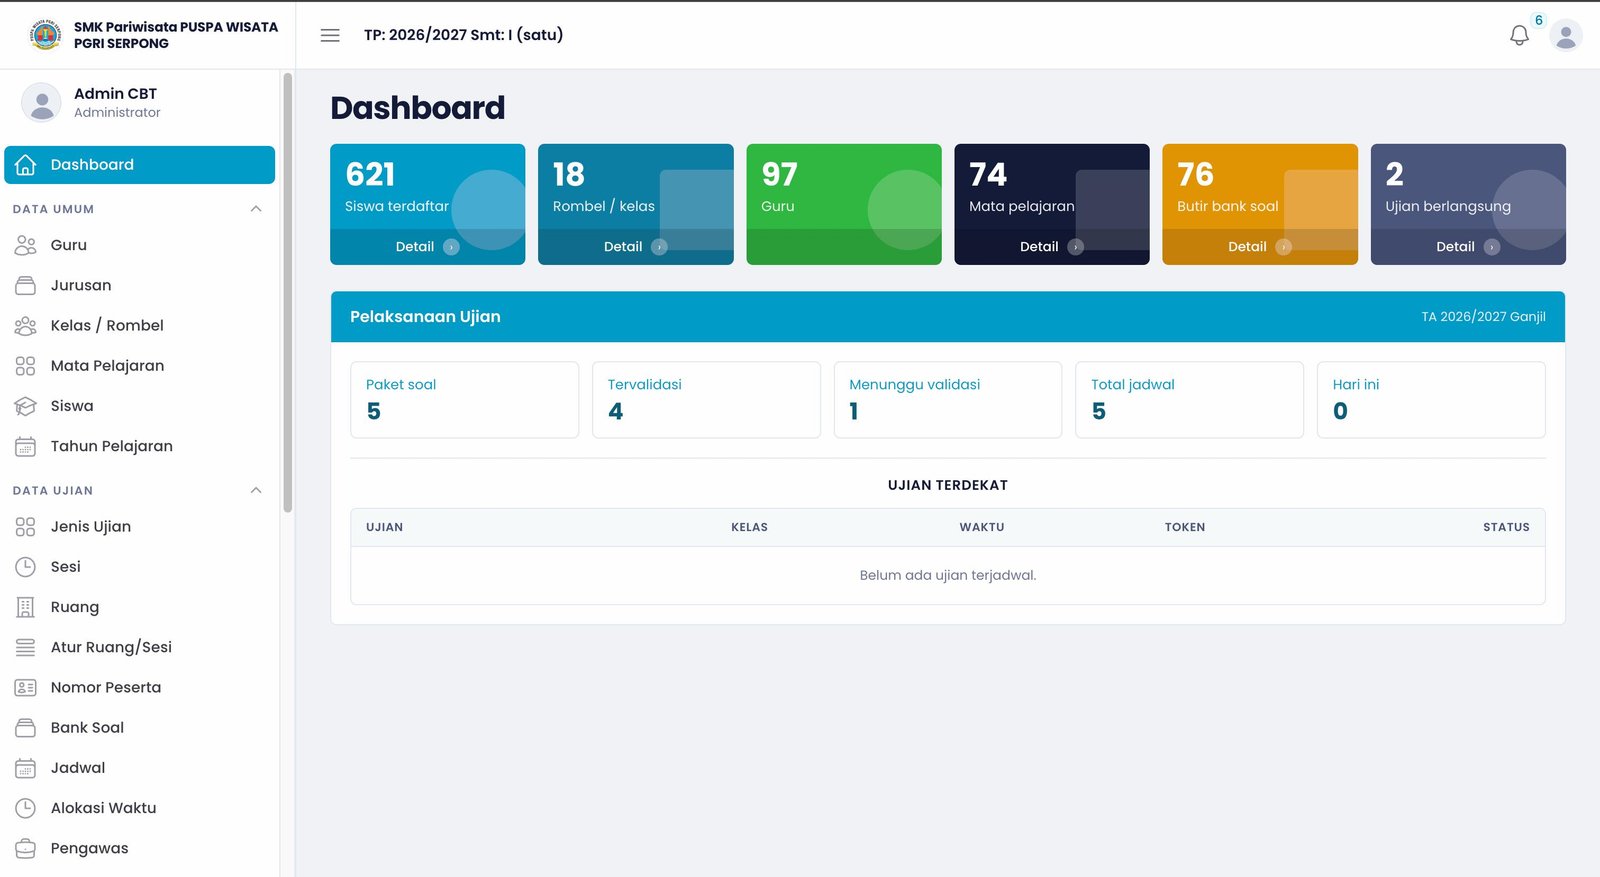Open the user profile avatar menu
The height and width of the screenshot is (877, 1600).
(1566, 36)
